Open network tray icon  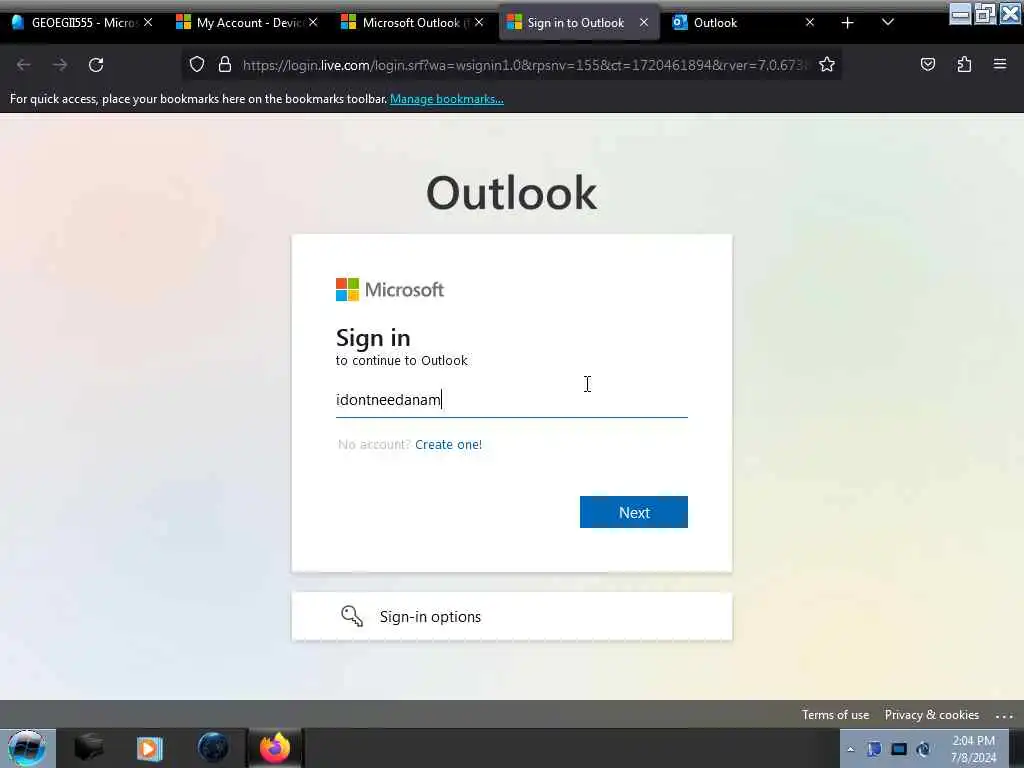(x=874, y=749)
